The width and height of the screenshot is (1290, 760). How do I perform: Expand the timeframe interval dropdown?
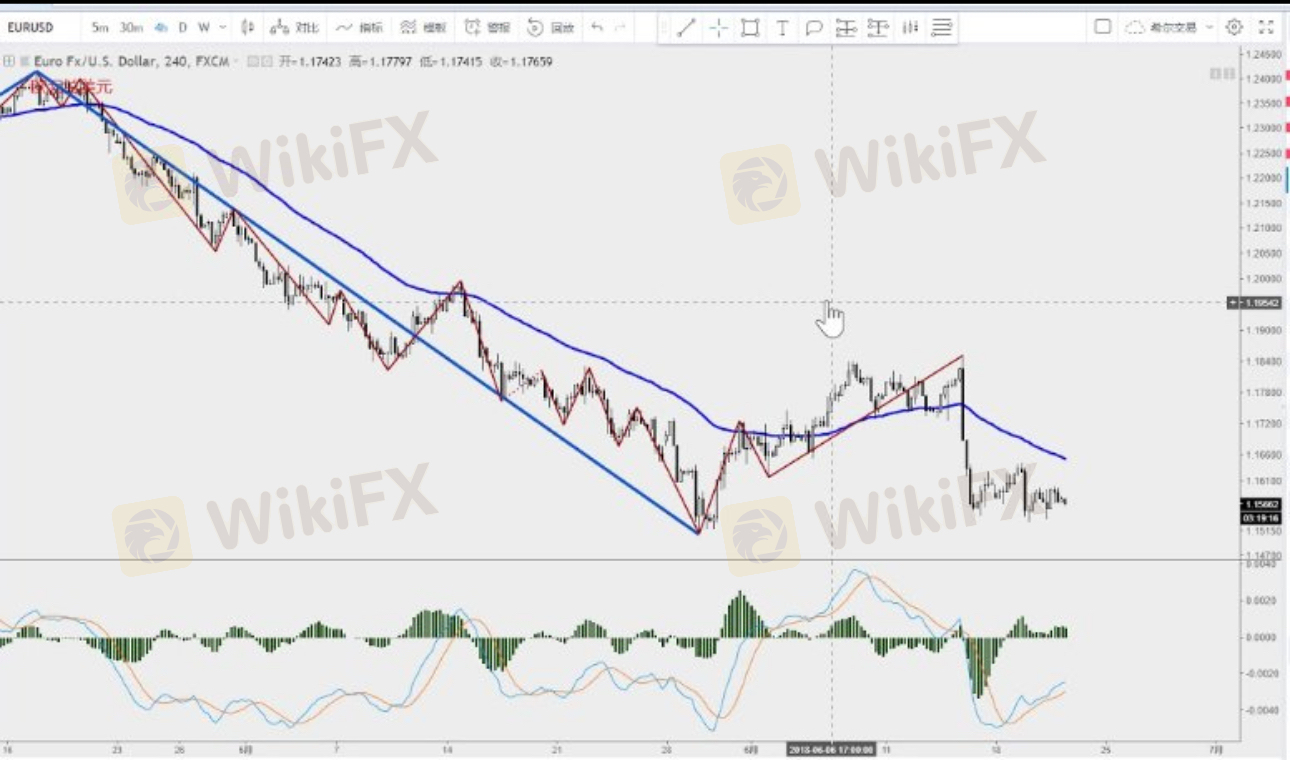[x=222, y=27]
